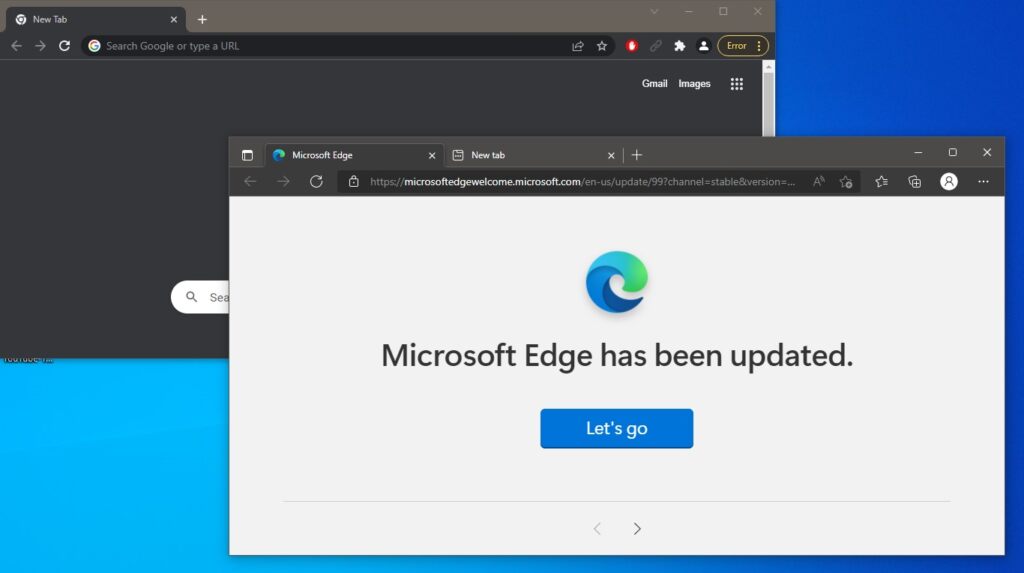Close Chrome New Tab tab
1024x573 pixels.
tap(174, 20)
